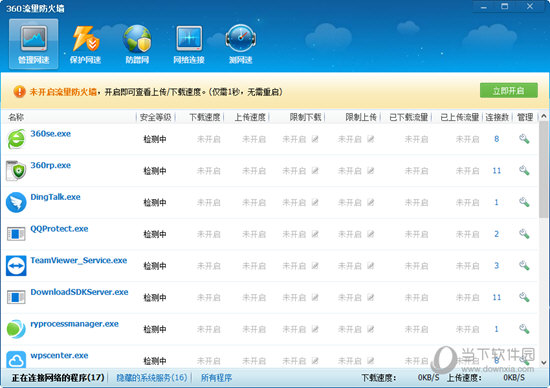The height and width of the screenshot is (388, 550).
Task: Open manage wrench for 360se.exe
Action: click(x=524, y=139)
